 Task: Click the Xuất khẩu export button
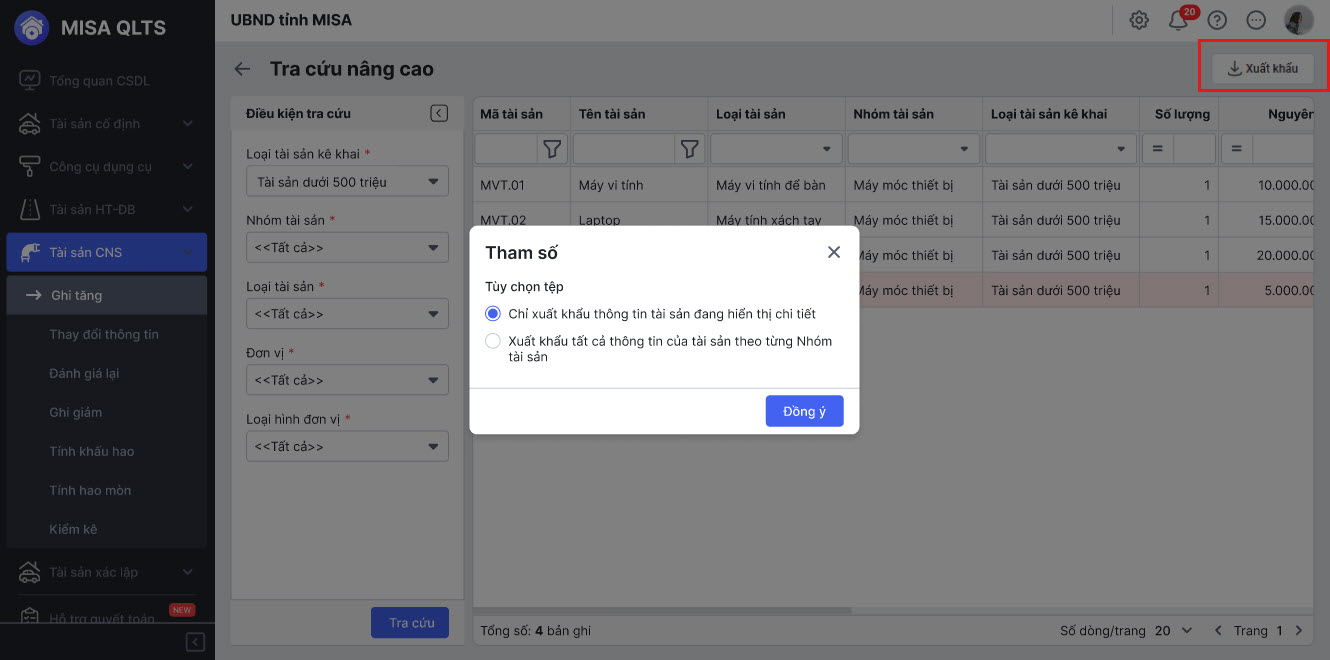[x=1262, y=68]
